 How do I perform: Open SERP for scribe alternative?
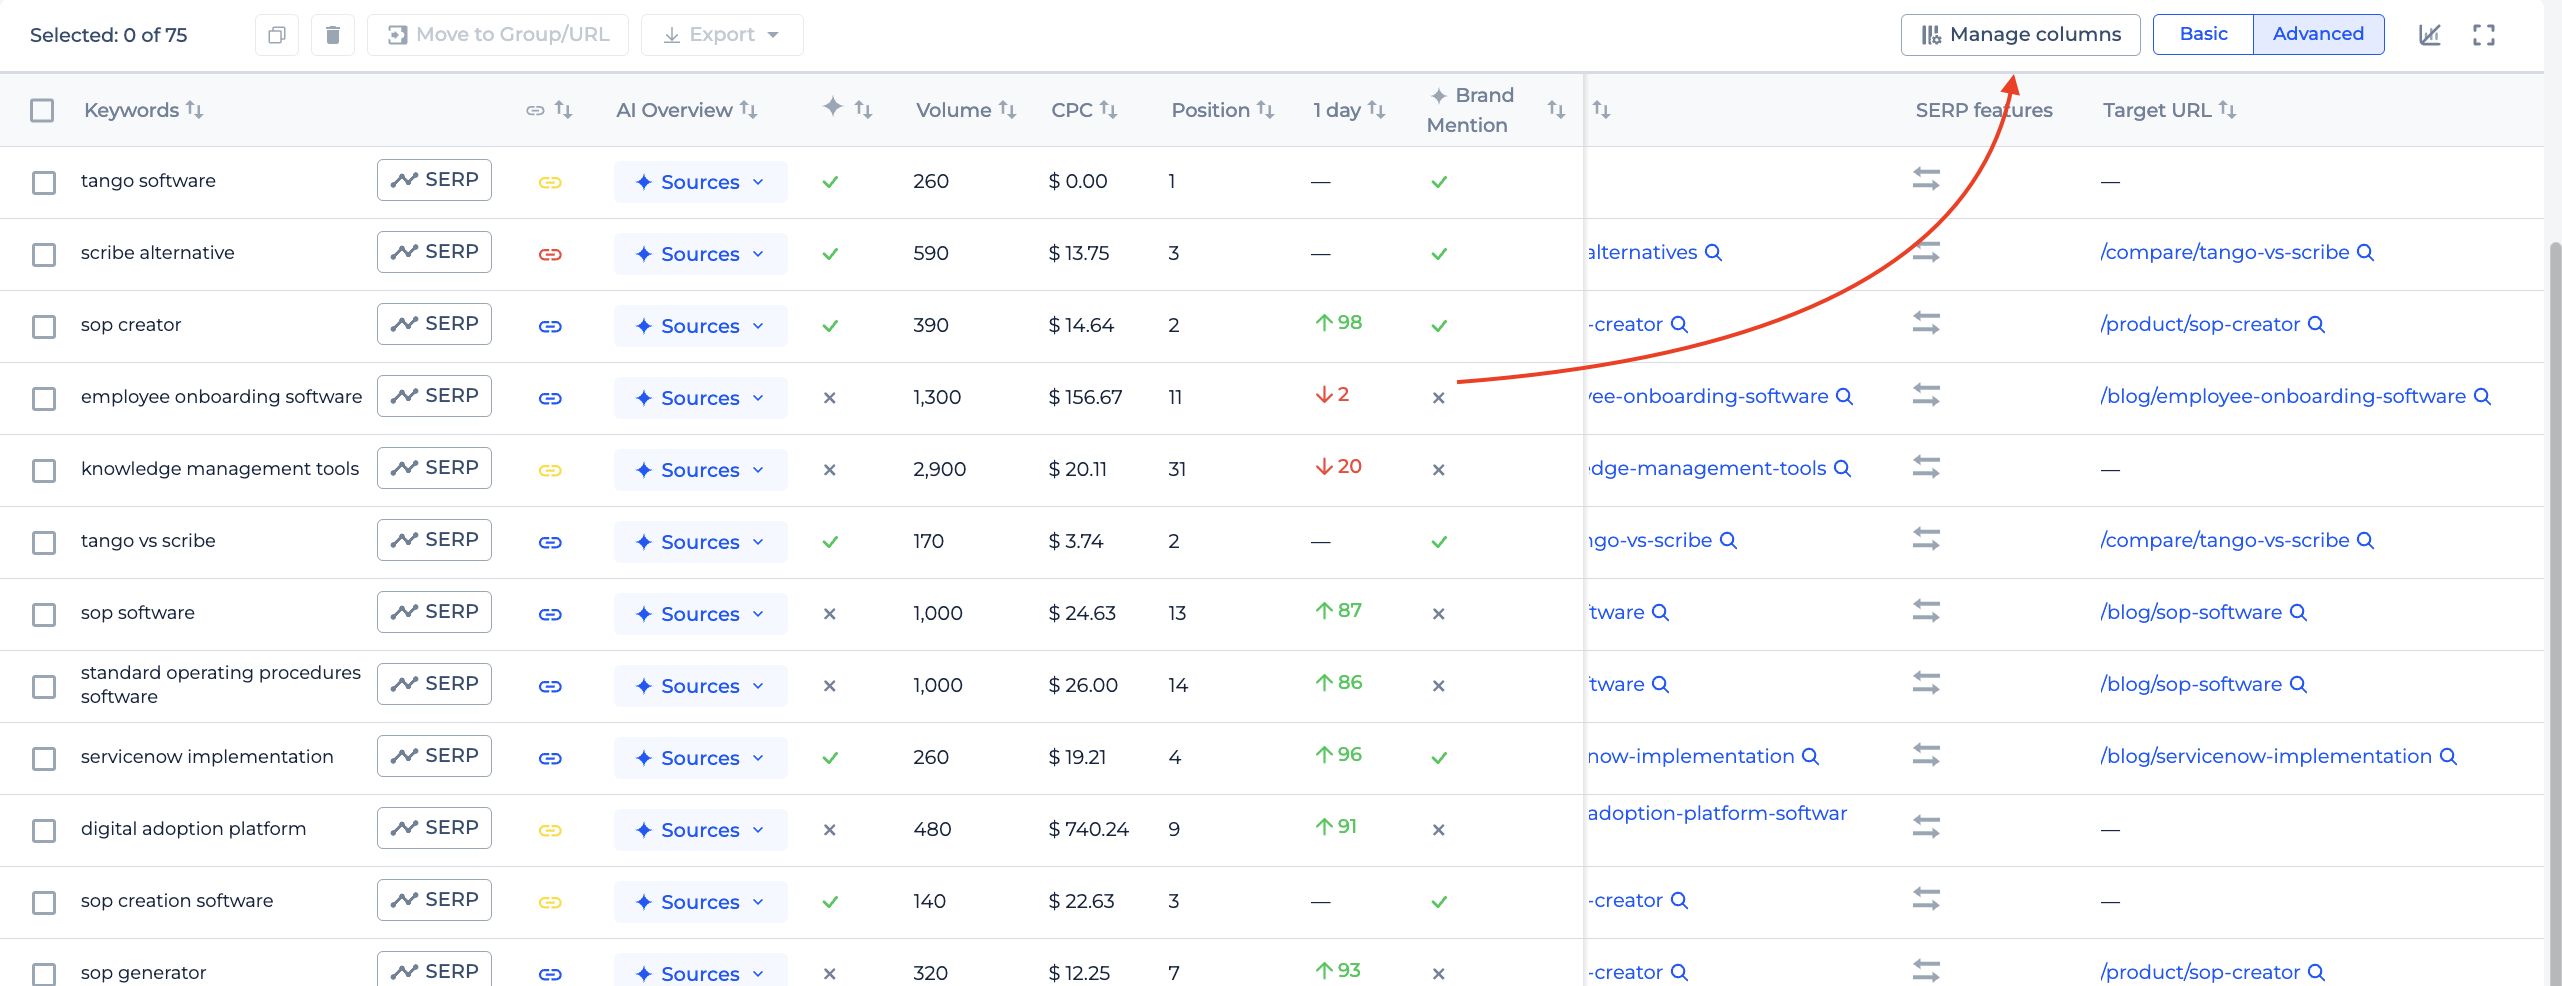click(x=434, y=252)
